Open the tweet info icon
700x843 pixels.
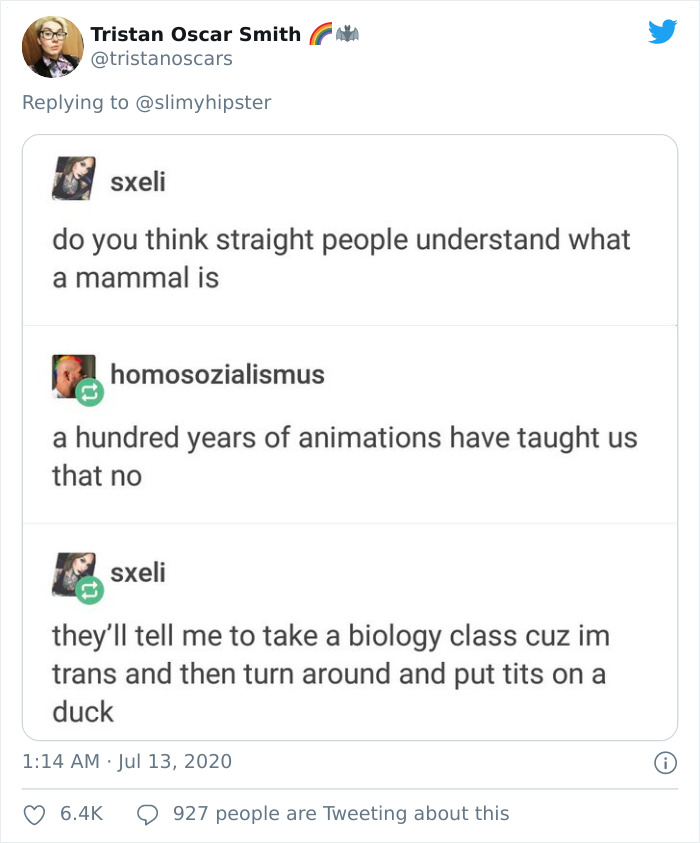(x=666, y=761)
